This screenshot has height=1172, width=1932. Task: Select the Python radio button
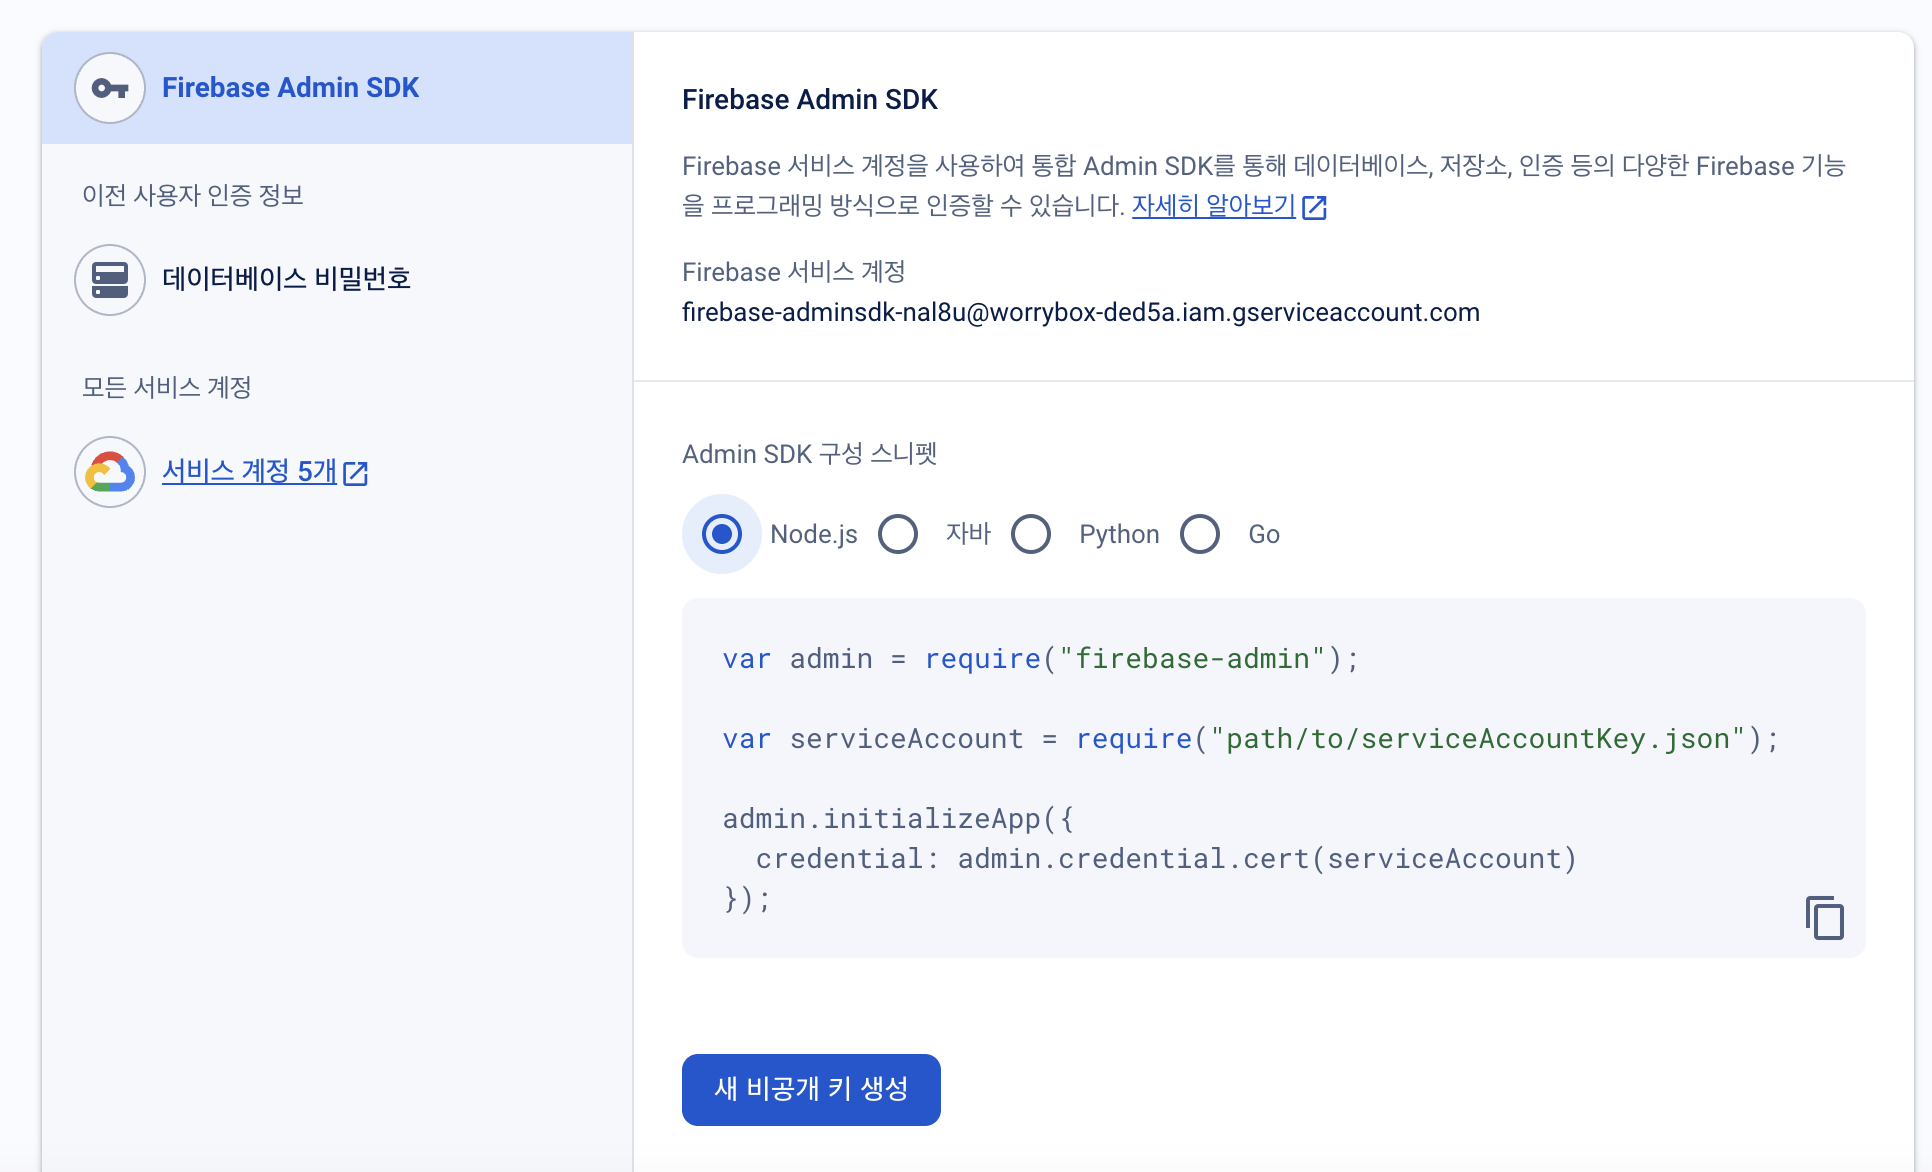pyautogui.click(x=1035, y=534)
